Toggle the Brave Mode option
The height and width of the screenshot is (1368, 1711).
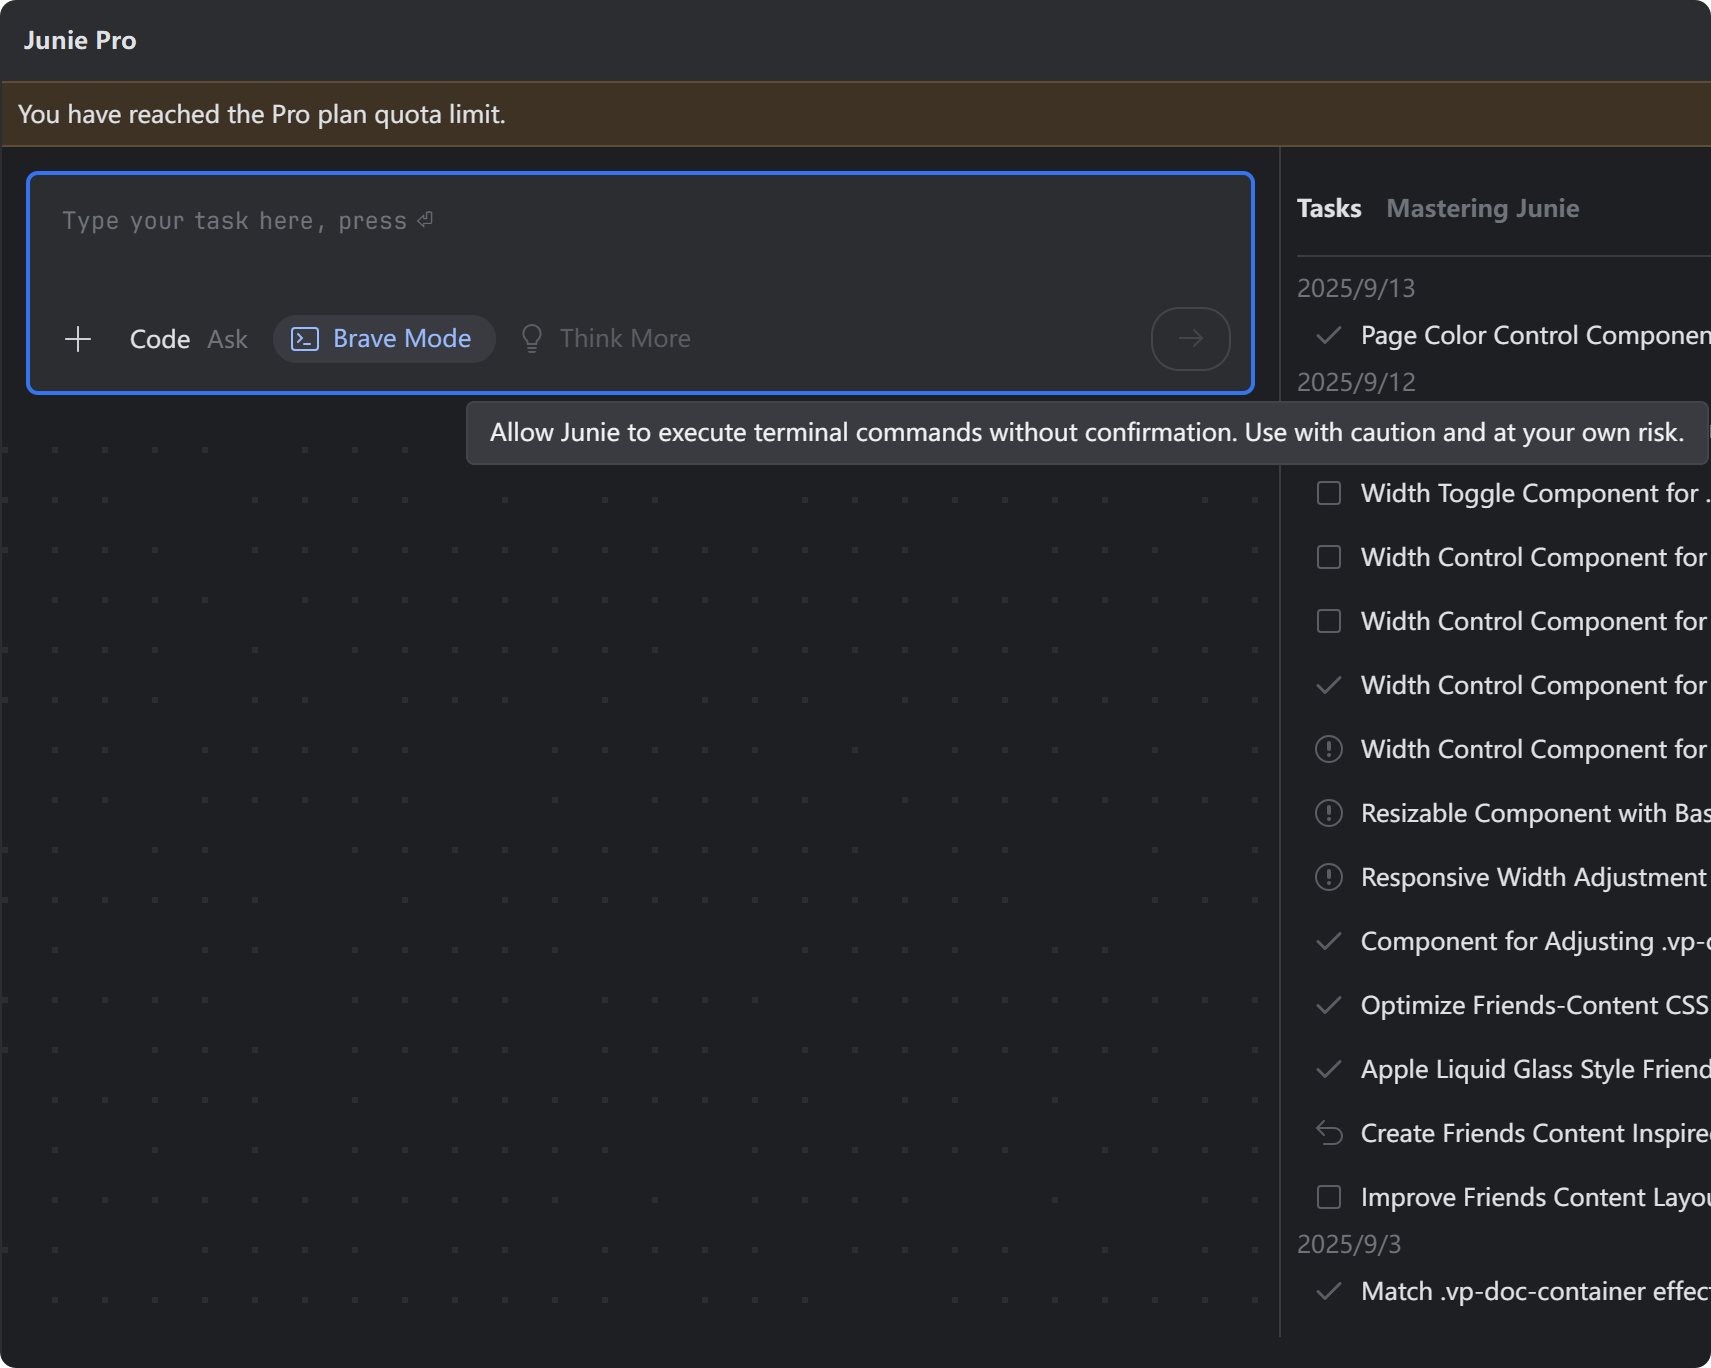pos(384,339)
